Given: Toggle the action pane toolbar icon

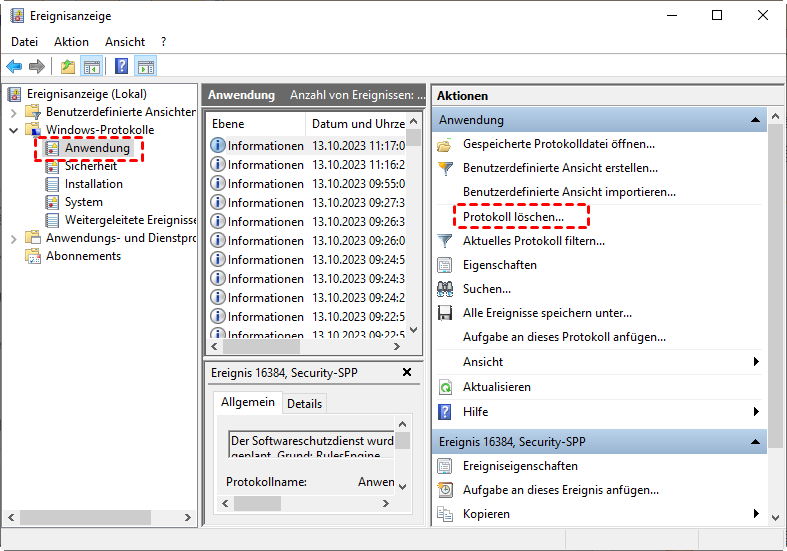Looking at the screenshot, I should (x=146, y=66).
